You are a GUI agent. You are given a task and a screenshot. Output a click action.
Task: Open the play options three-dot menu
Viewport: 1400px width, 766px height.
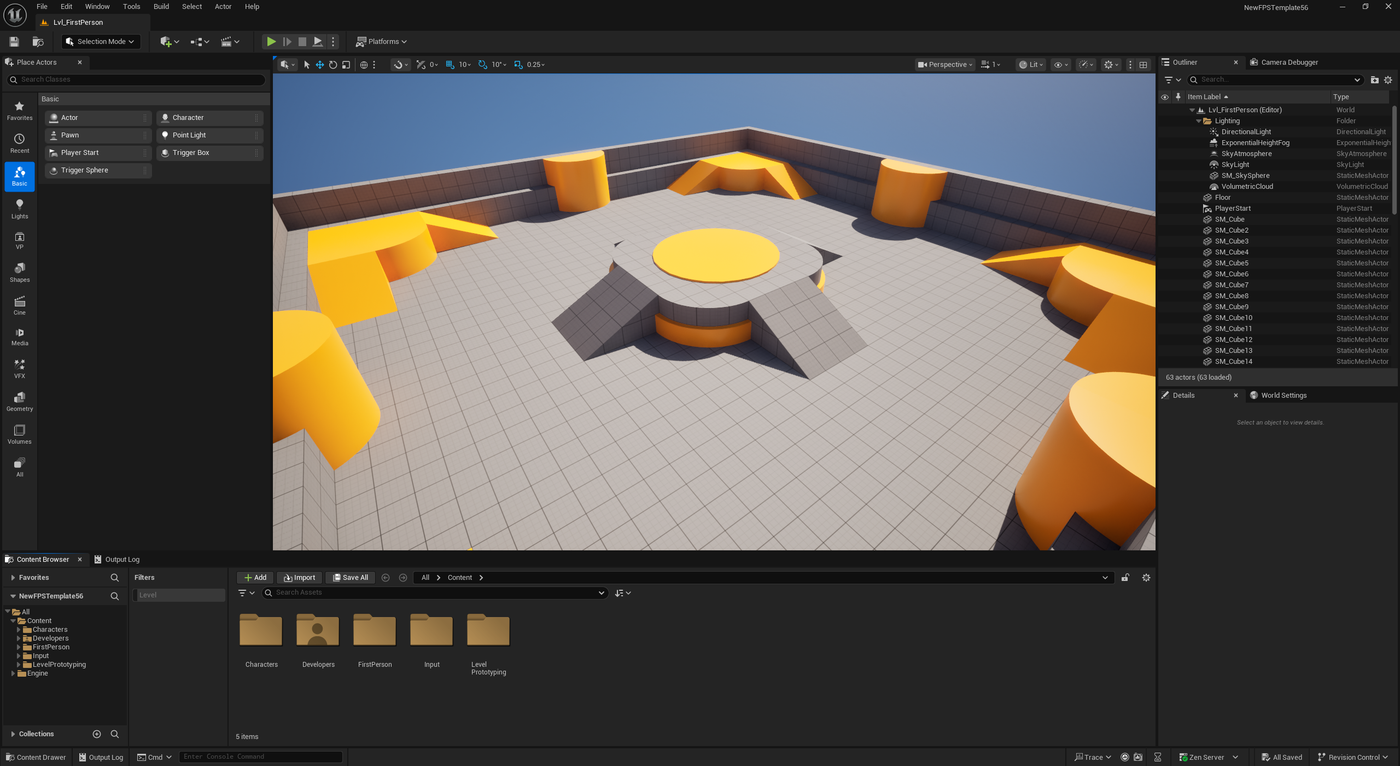pos(333,42)
